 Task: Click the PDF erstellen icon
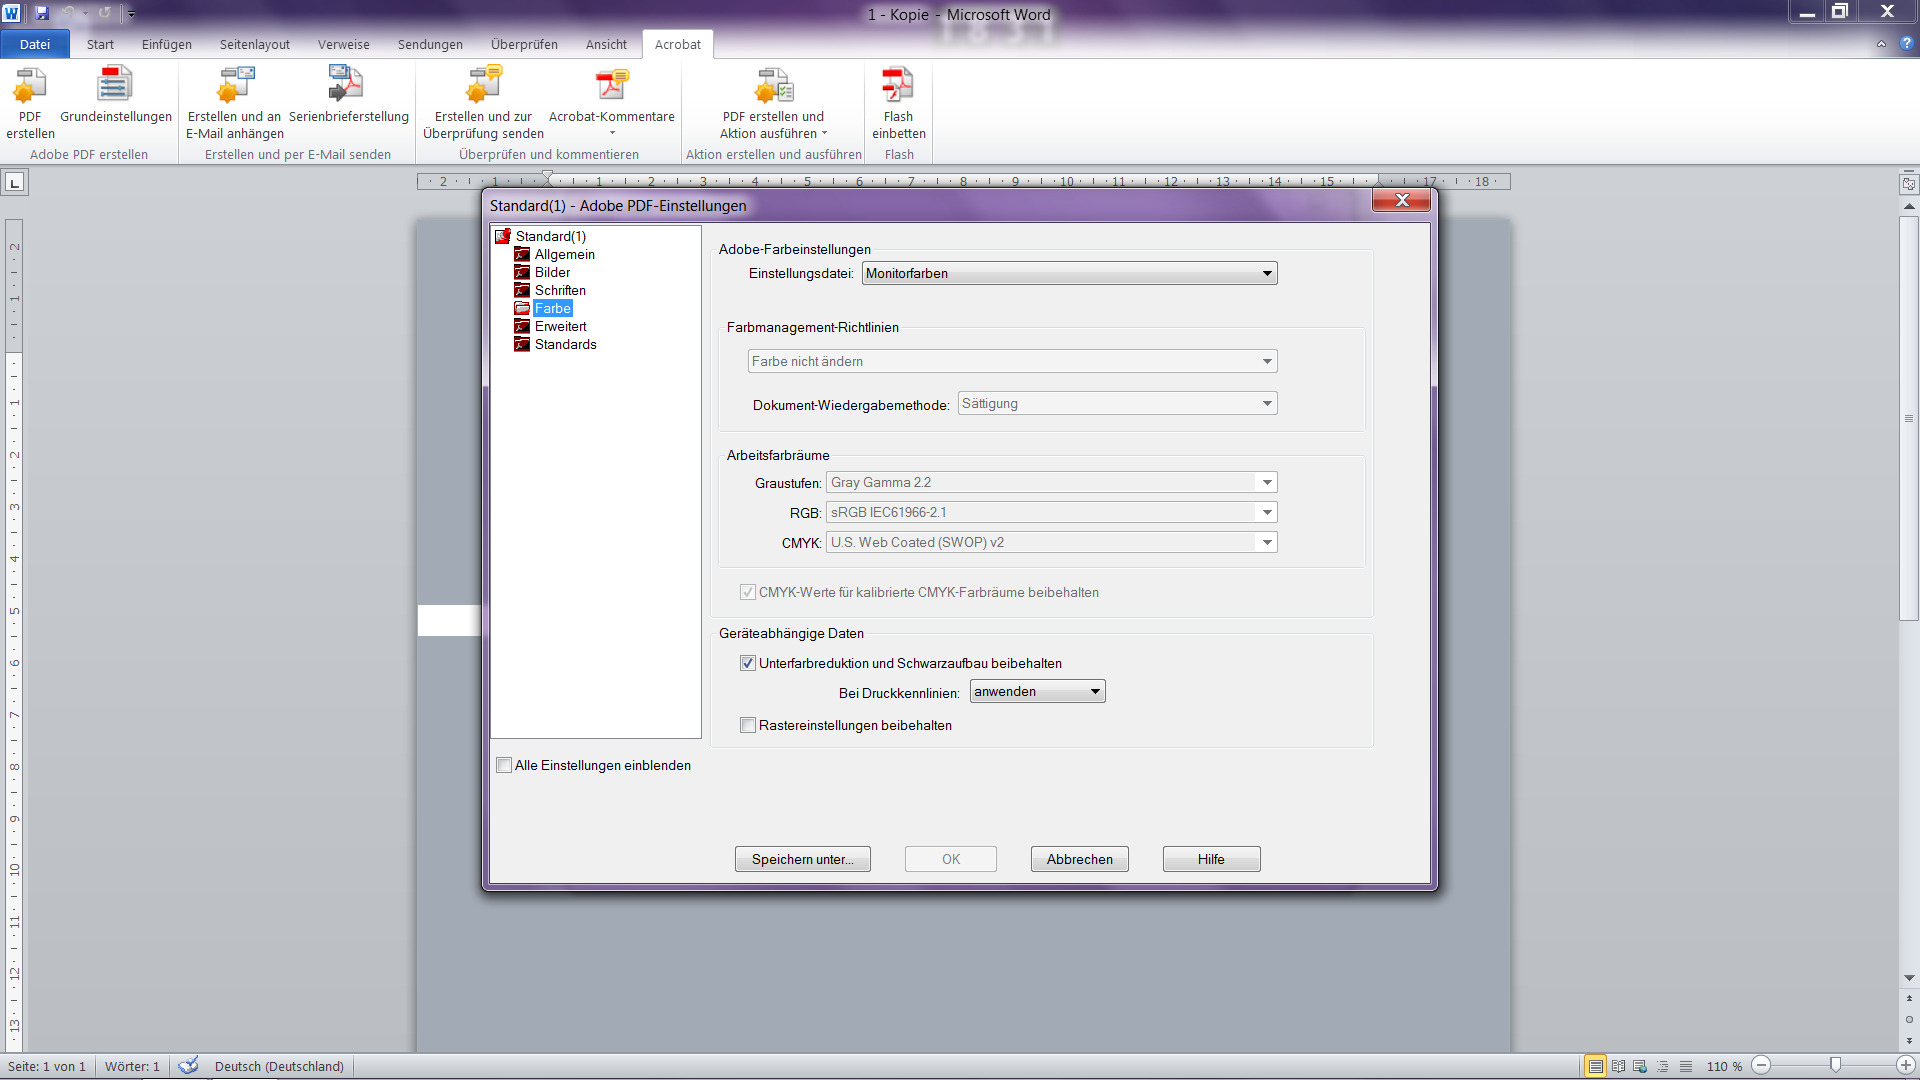coord(30,87)
